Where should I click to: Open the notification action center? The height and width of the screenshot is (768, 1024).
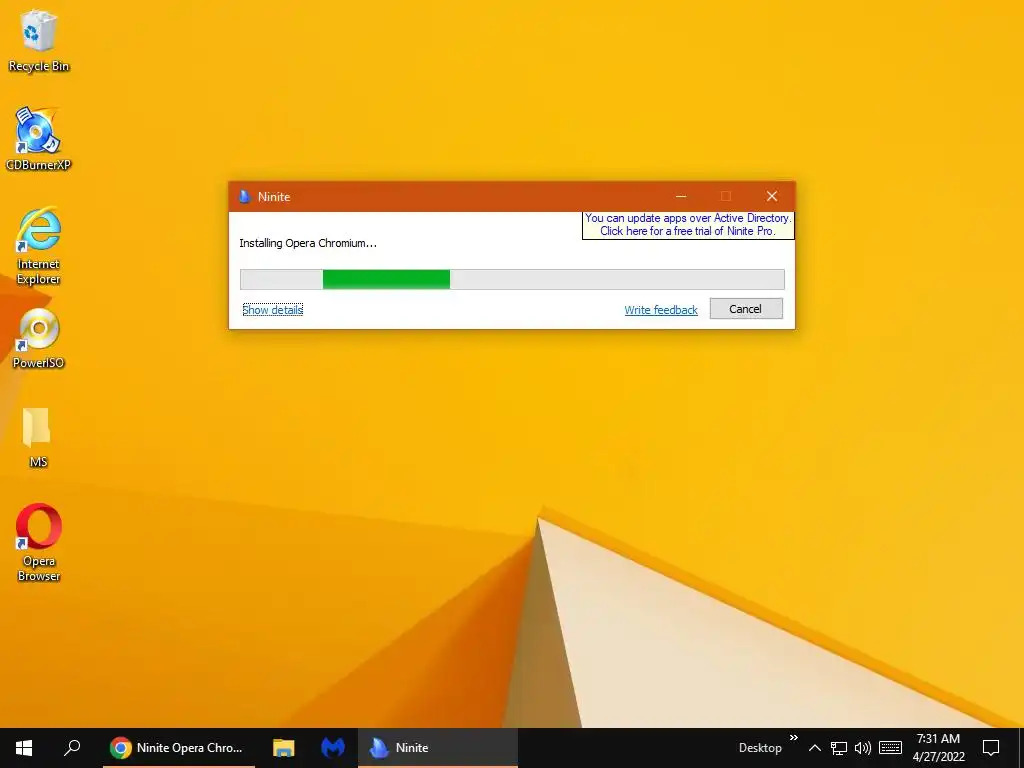(x=991, y=748)
